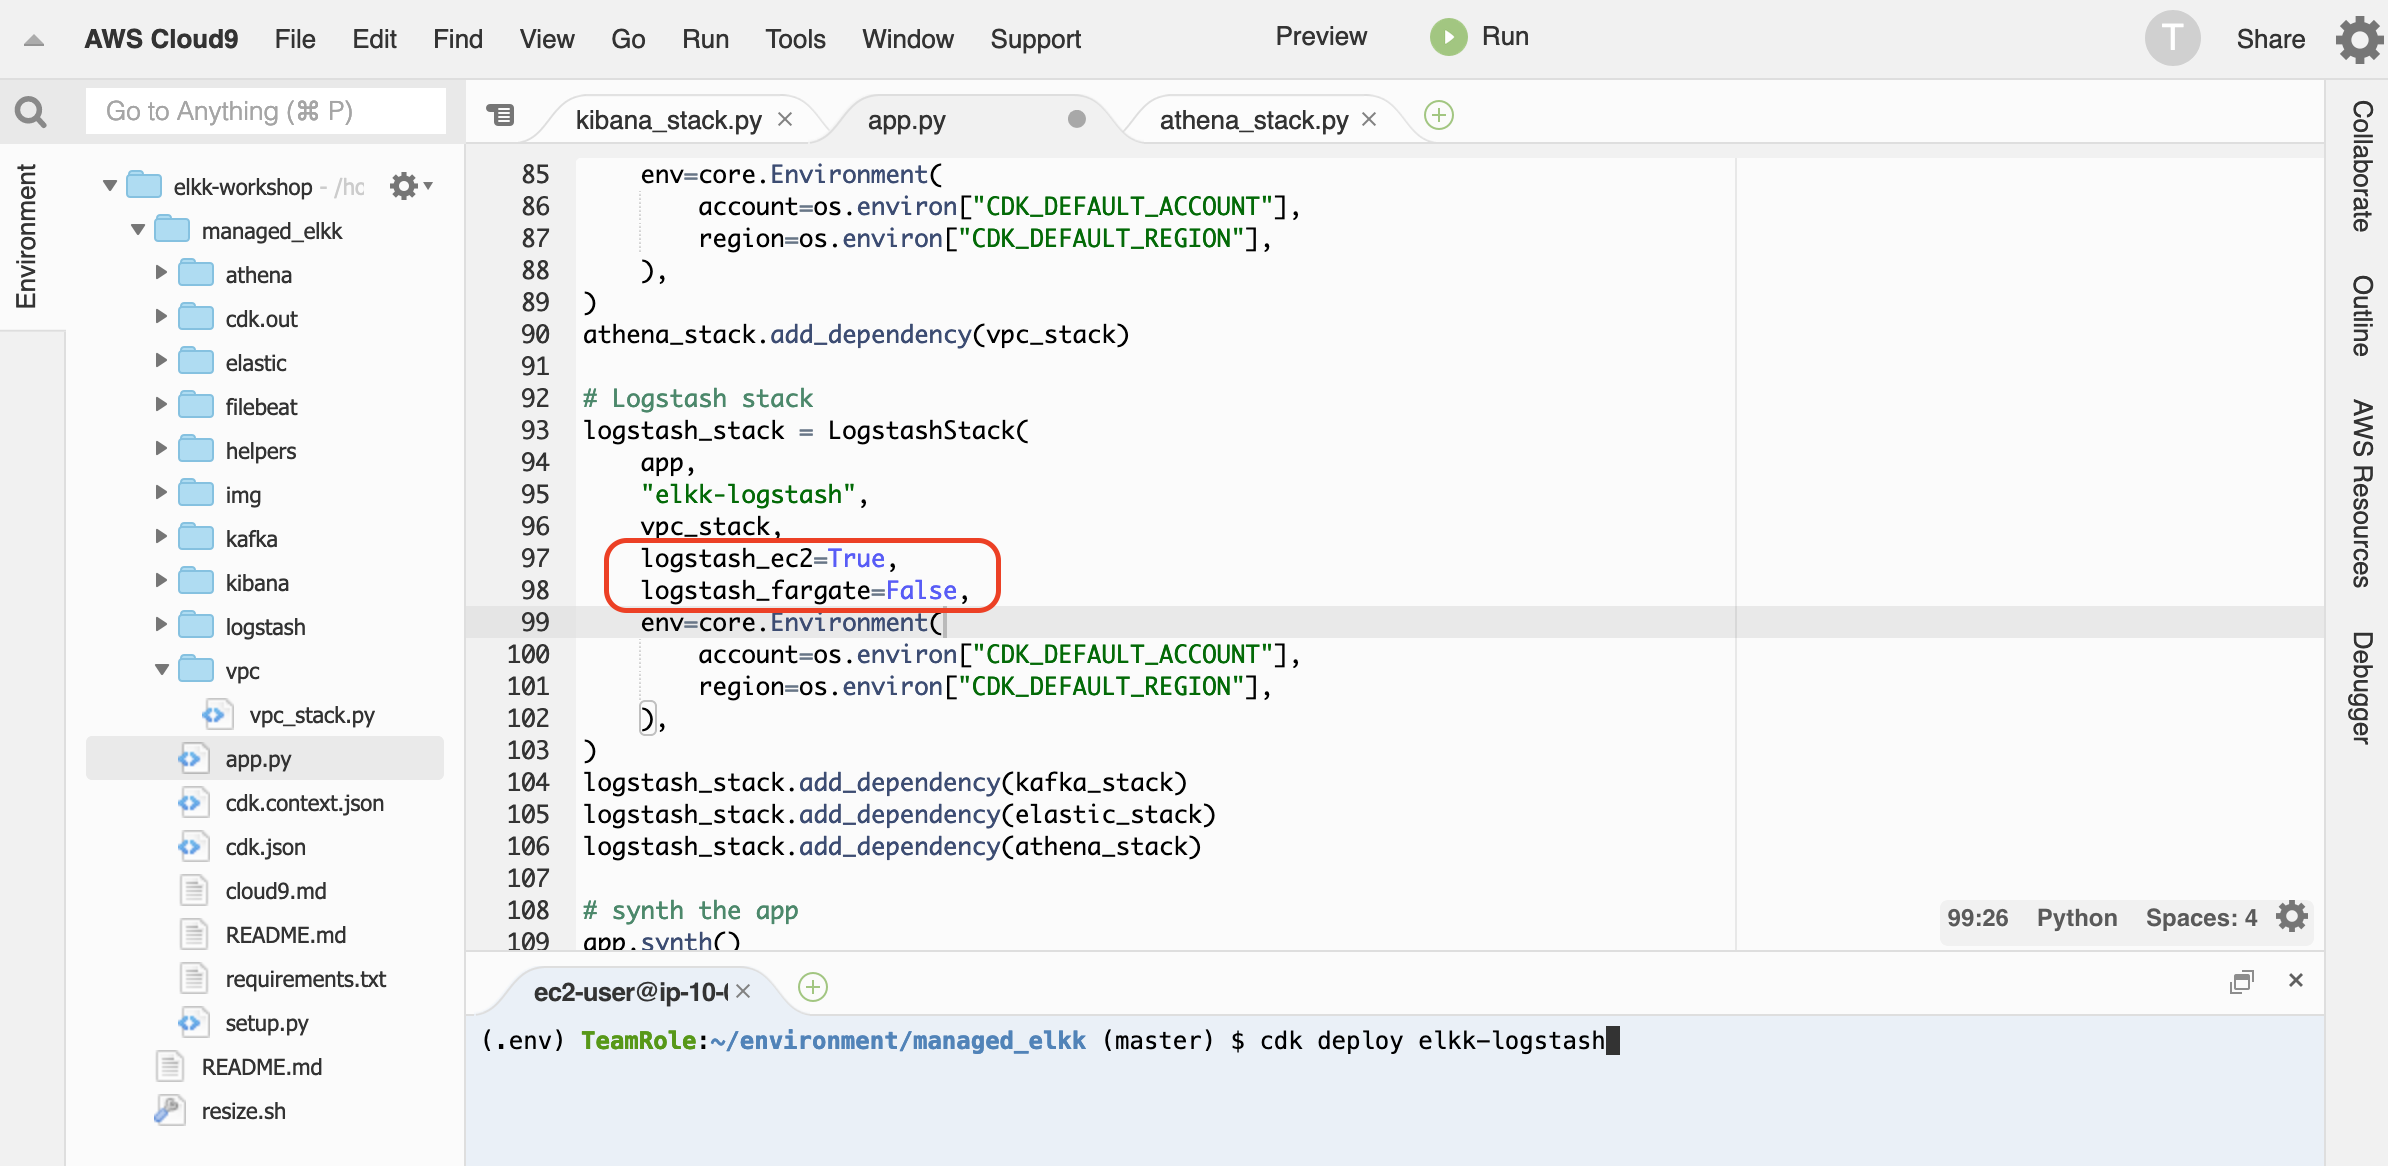Open the Find menu

coord(458,39)
